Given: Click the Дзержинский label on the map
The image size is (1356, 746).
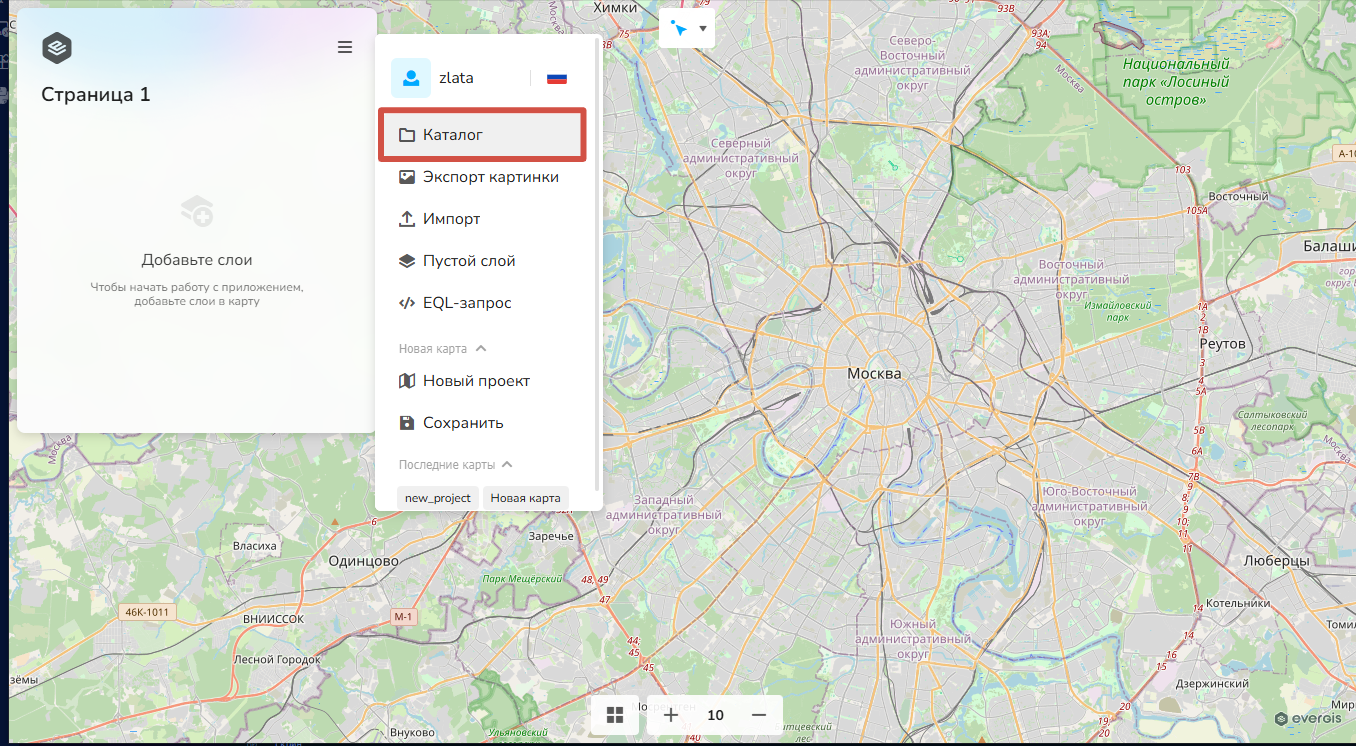Looking at the screenshot, I should 1213,683.
